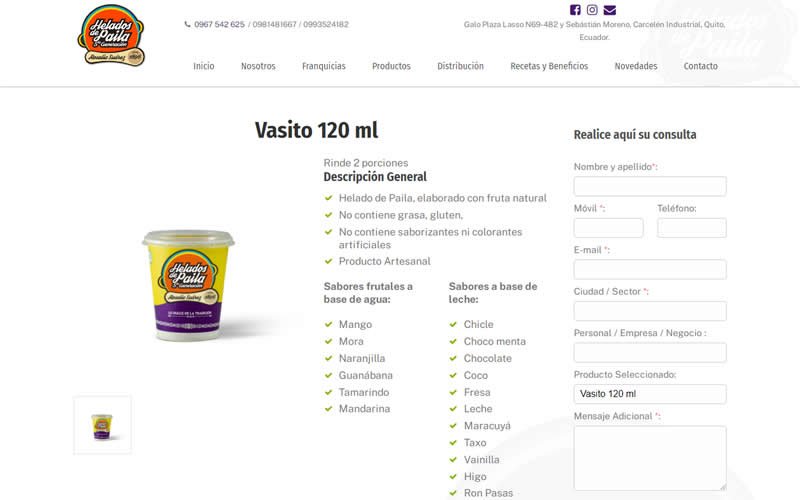Open Recetas y Beneficios menu
The height and width of the screenshot is (500, 800).
click(549, 66)
